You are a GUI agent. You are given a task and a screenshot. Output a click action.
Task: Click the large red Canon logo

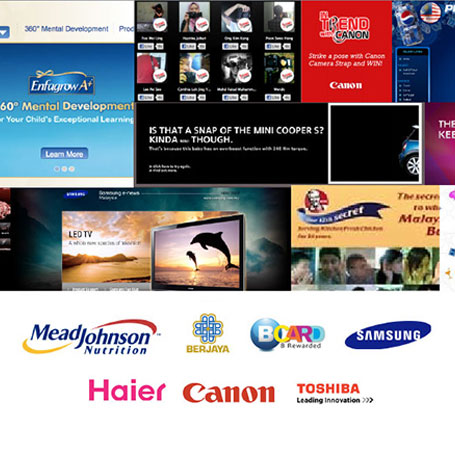point(229,392)
